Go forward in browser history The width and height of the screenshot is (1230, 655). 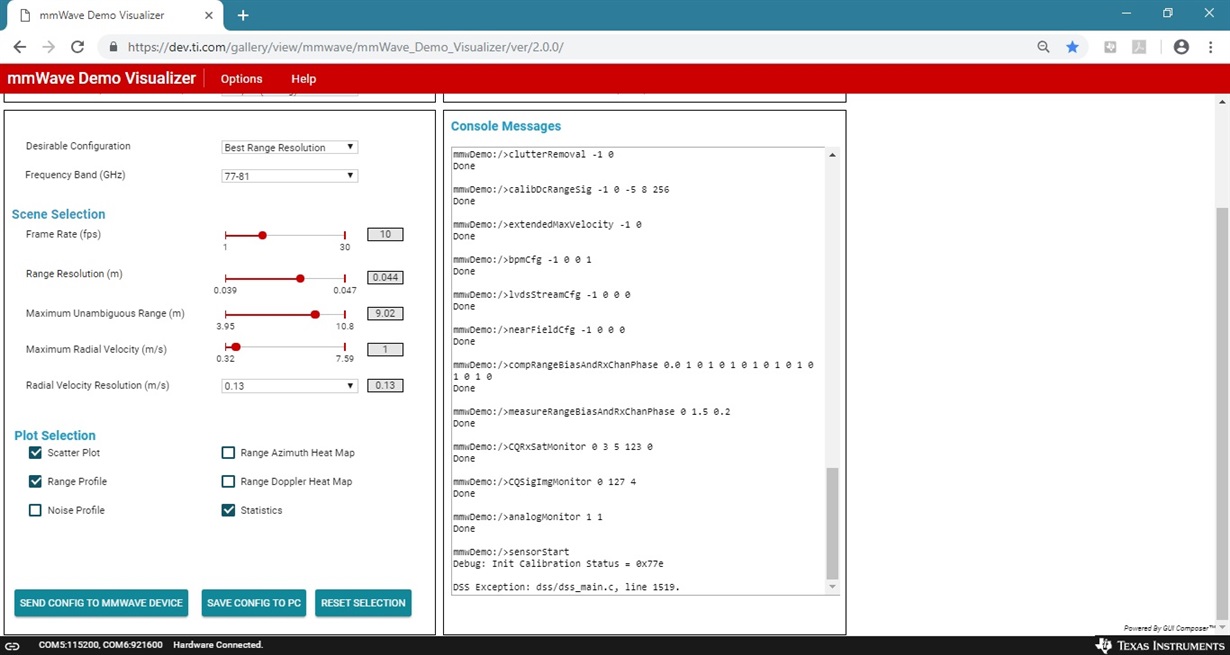pos(49,47)
